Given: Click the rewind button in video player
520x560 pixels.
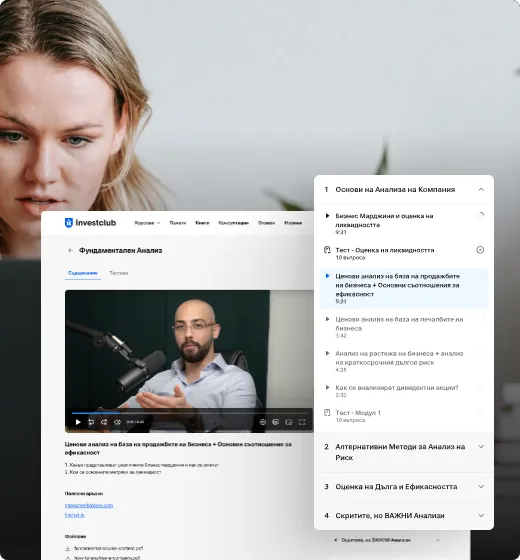Looking at the screenshot, I should point(91,422).
